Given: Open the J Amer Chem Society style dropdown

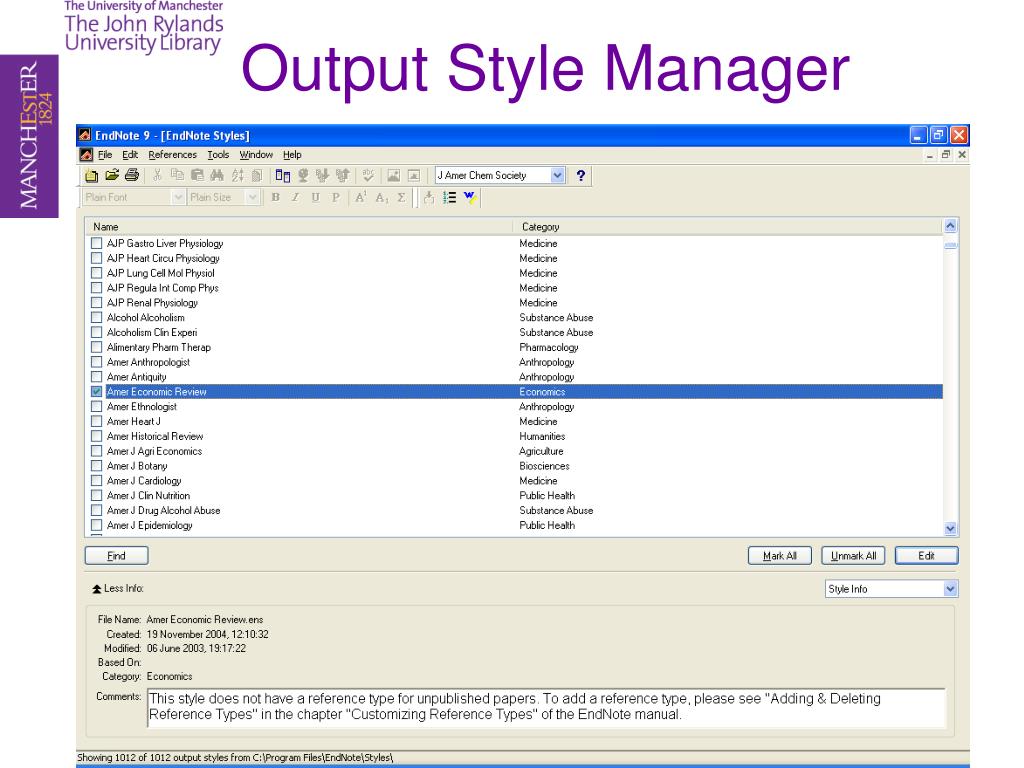Looking at the screenshot, I should [557, 175].
